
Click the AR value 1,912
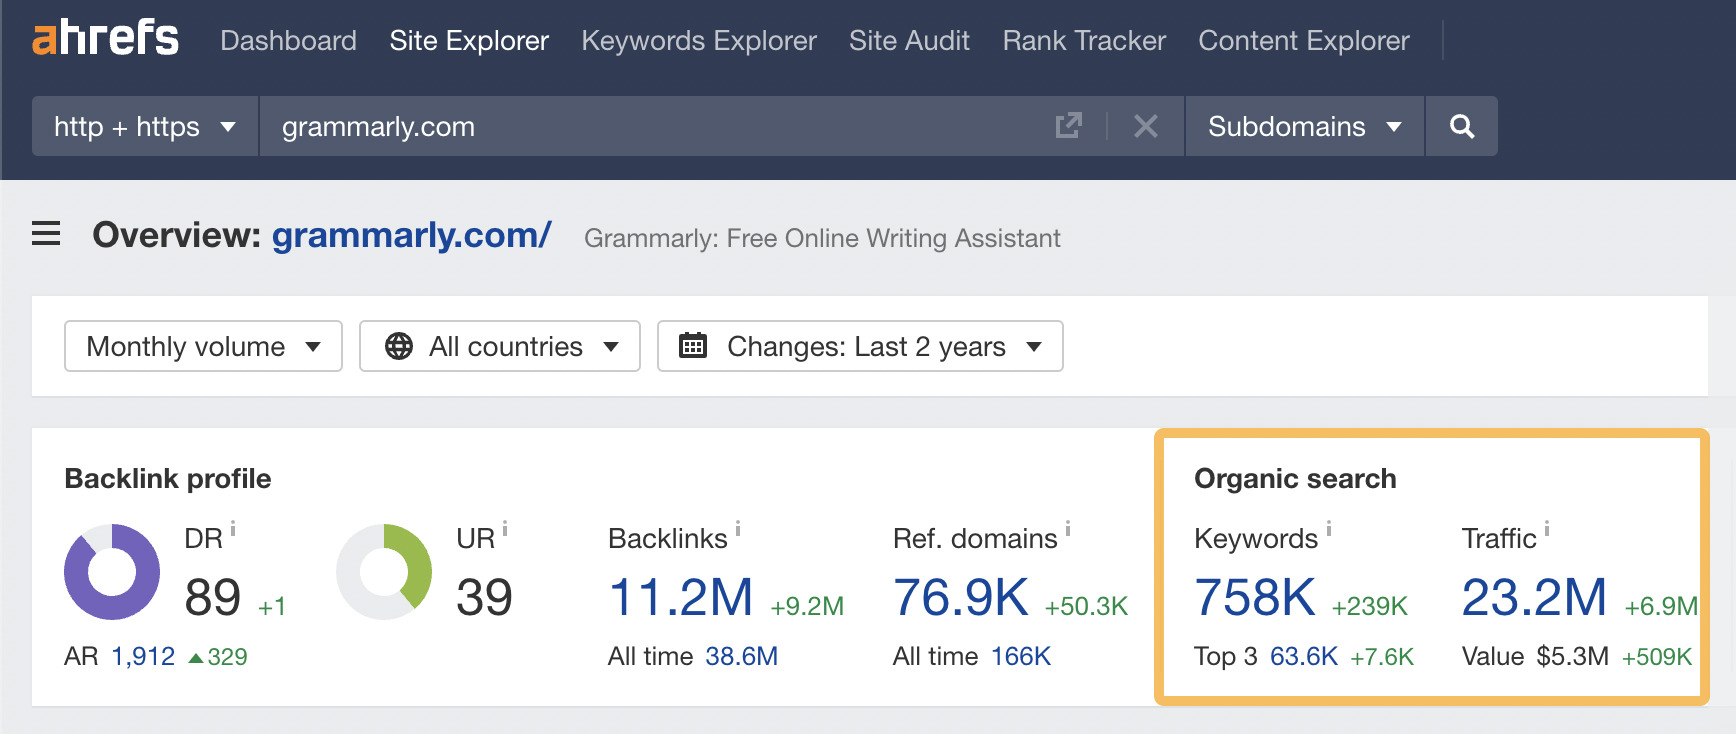pos(143,656)
